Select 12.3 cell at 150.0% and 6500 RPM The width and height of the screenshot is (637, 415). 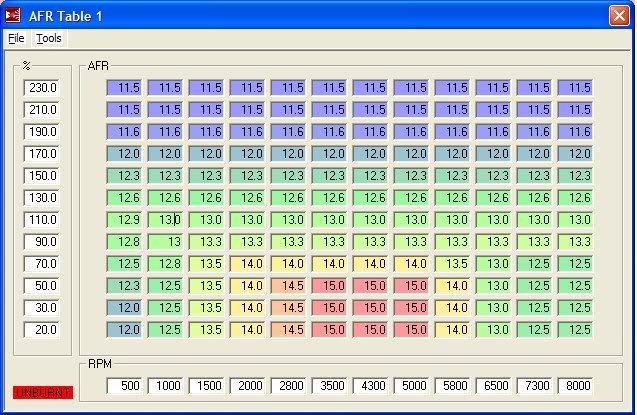click(x=494, y=175)
